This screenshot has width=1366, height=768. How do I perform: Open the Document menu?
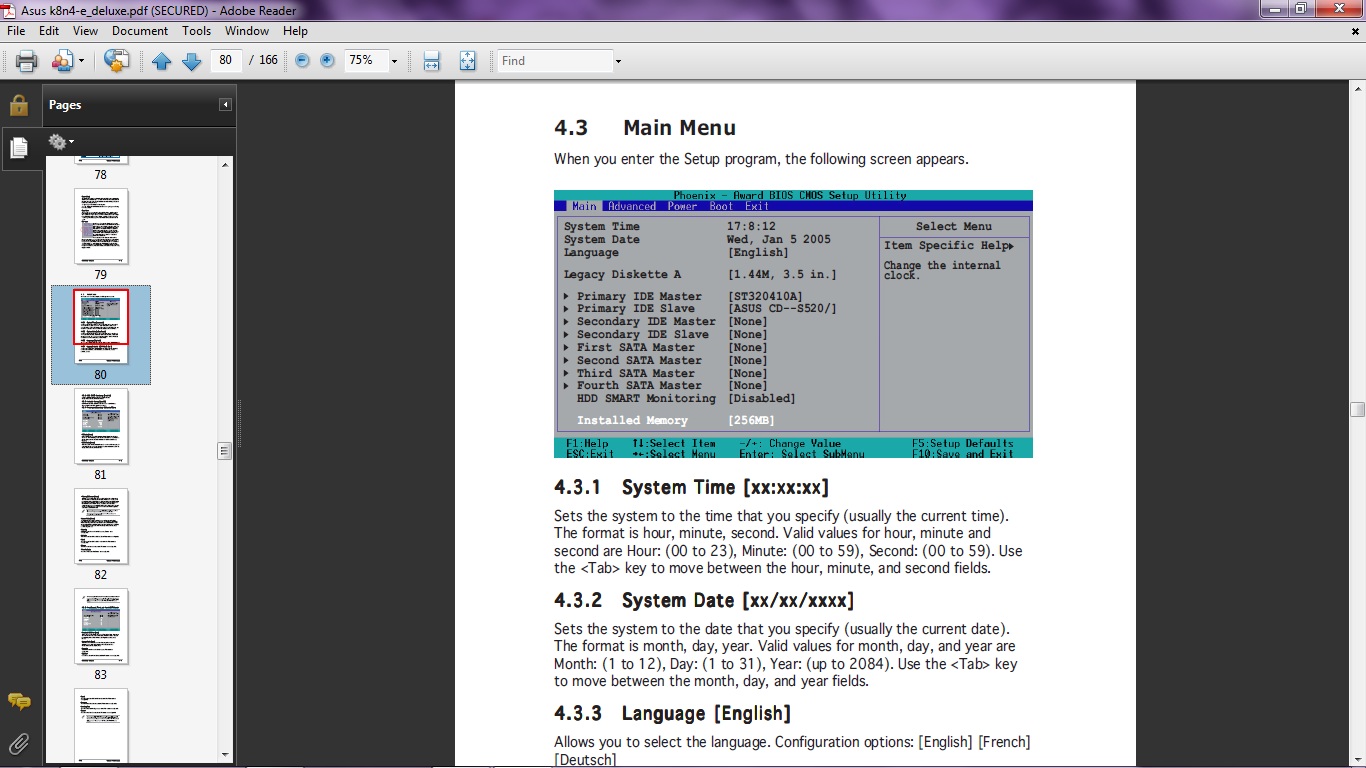[x=140, y=31]
